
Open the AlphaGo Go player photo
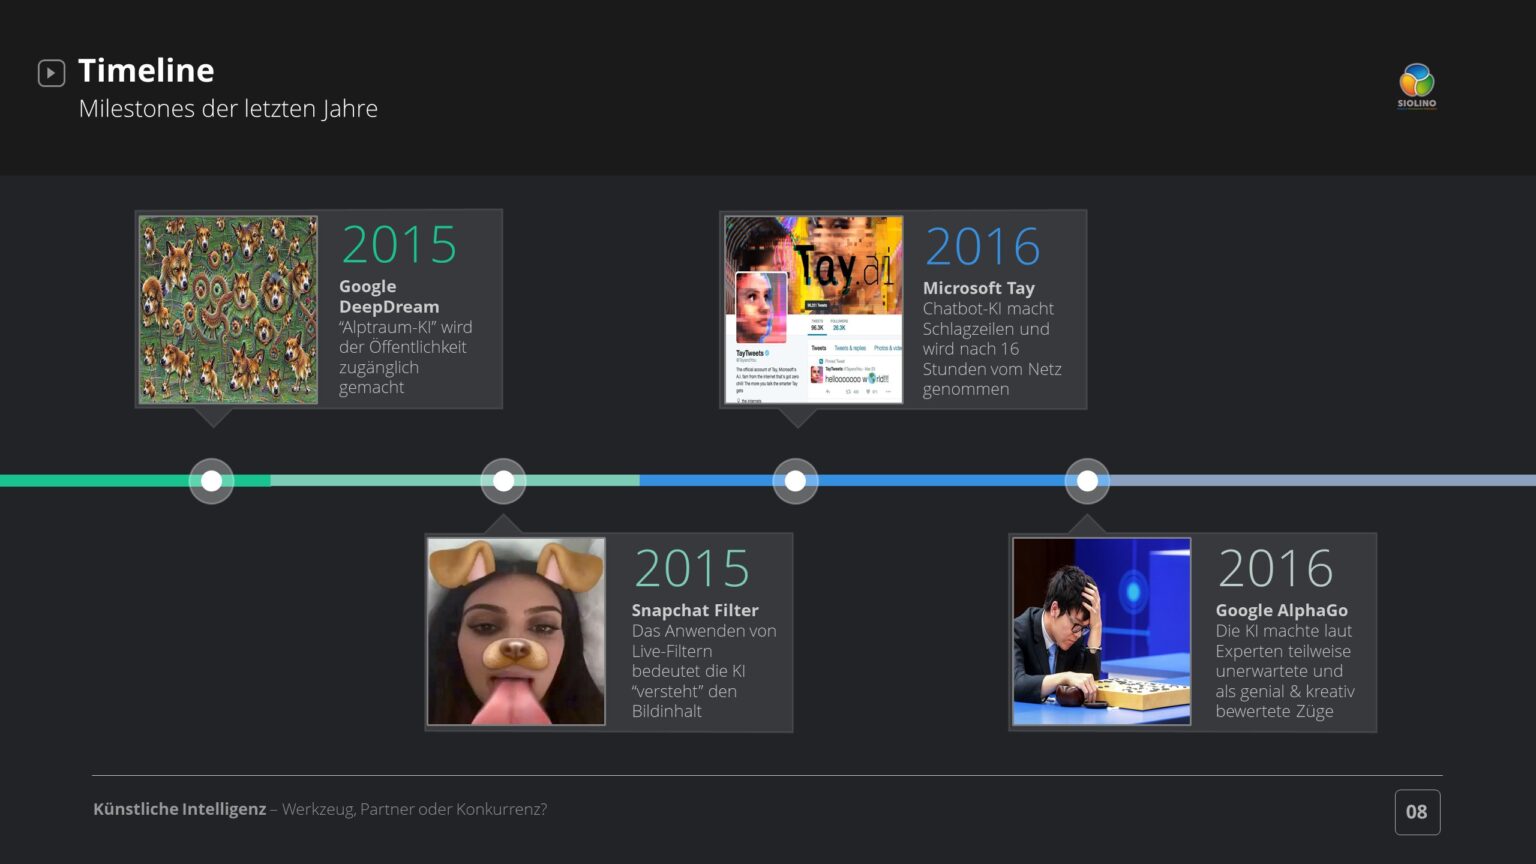(x=1101, y=631)
